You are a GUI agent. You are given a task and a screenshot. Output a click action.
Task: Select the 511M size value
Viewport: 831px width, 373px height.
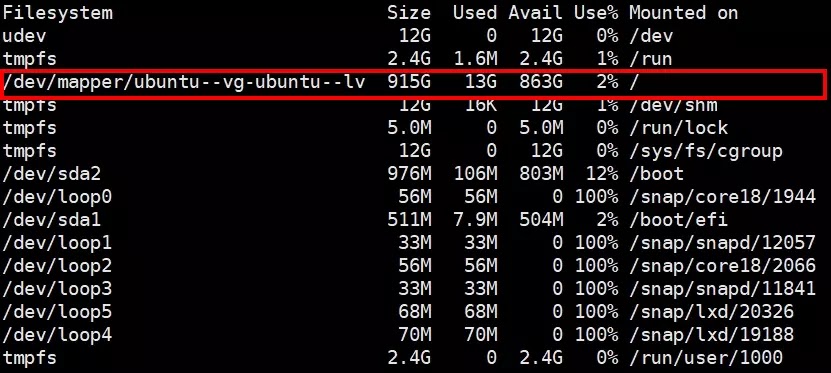click(x=409, y=220)
